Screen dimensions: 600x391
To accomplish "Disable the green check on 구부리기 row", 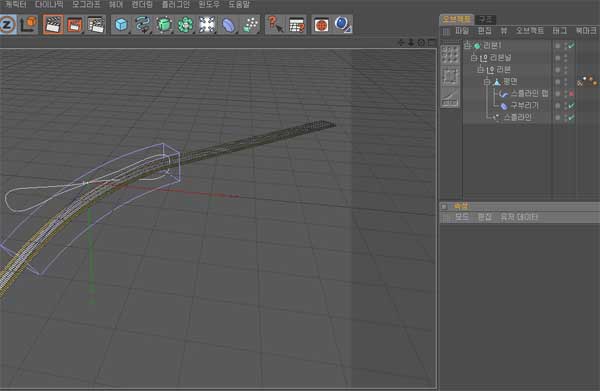I will pos(571,105).
